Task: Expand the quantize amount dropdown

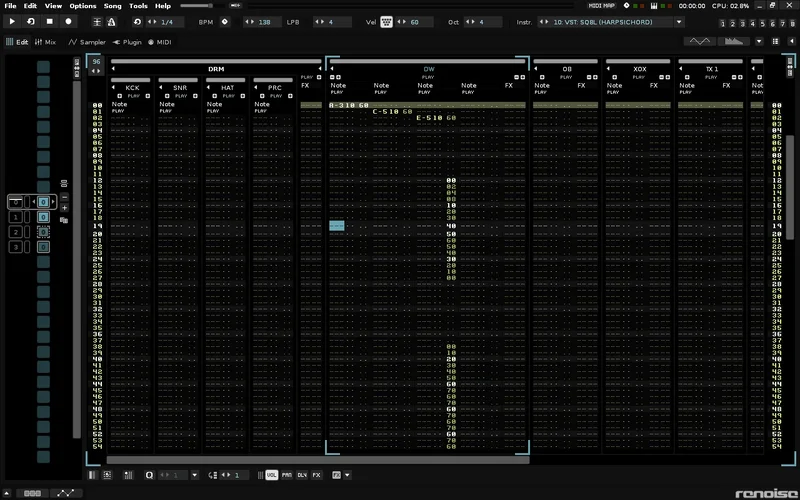Action: (x=194, y=475)
